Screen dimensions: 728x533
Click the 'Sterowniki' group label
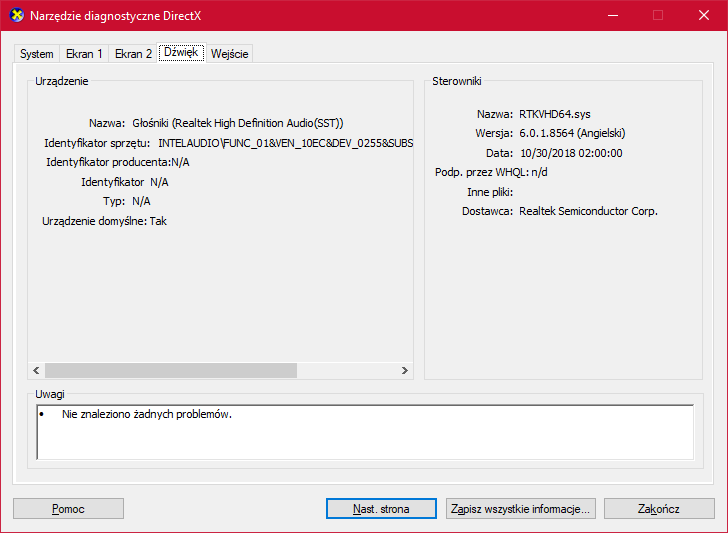(x=457, y=81)
